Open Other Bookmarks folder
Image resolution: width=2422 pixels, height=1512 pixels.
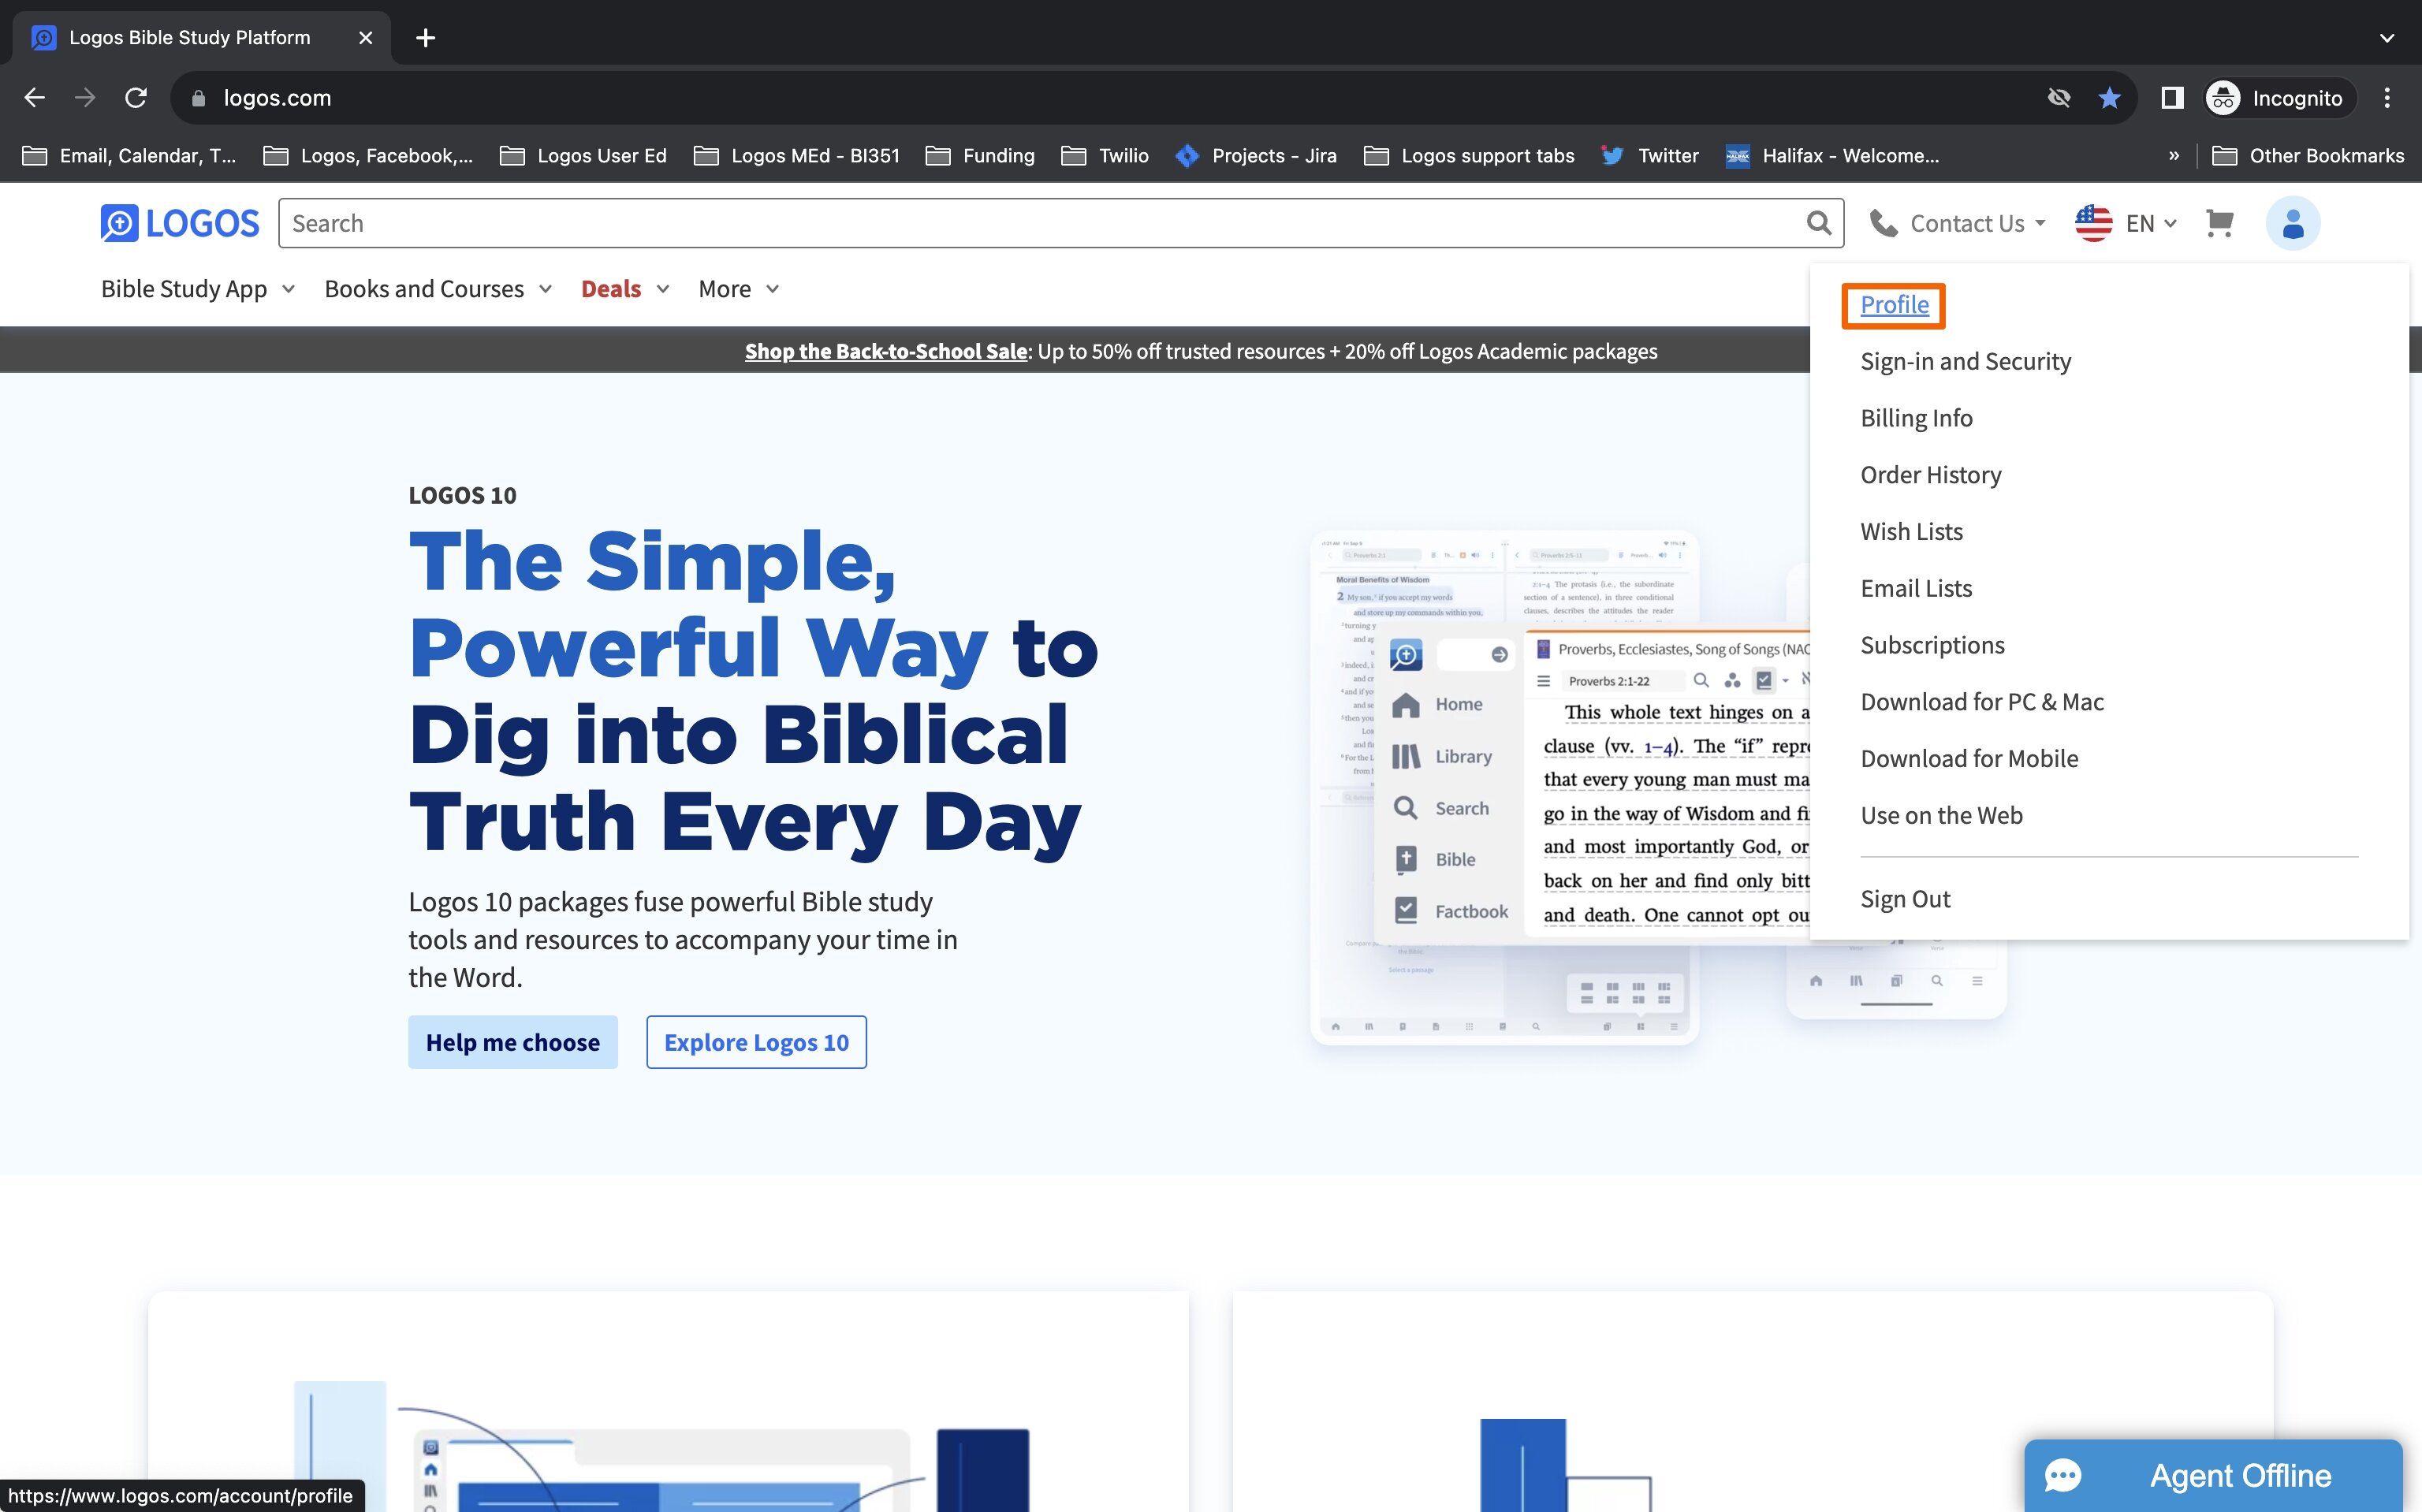click(x=2308, y=155)
